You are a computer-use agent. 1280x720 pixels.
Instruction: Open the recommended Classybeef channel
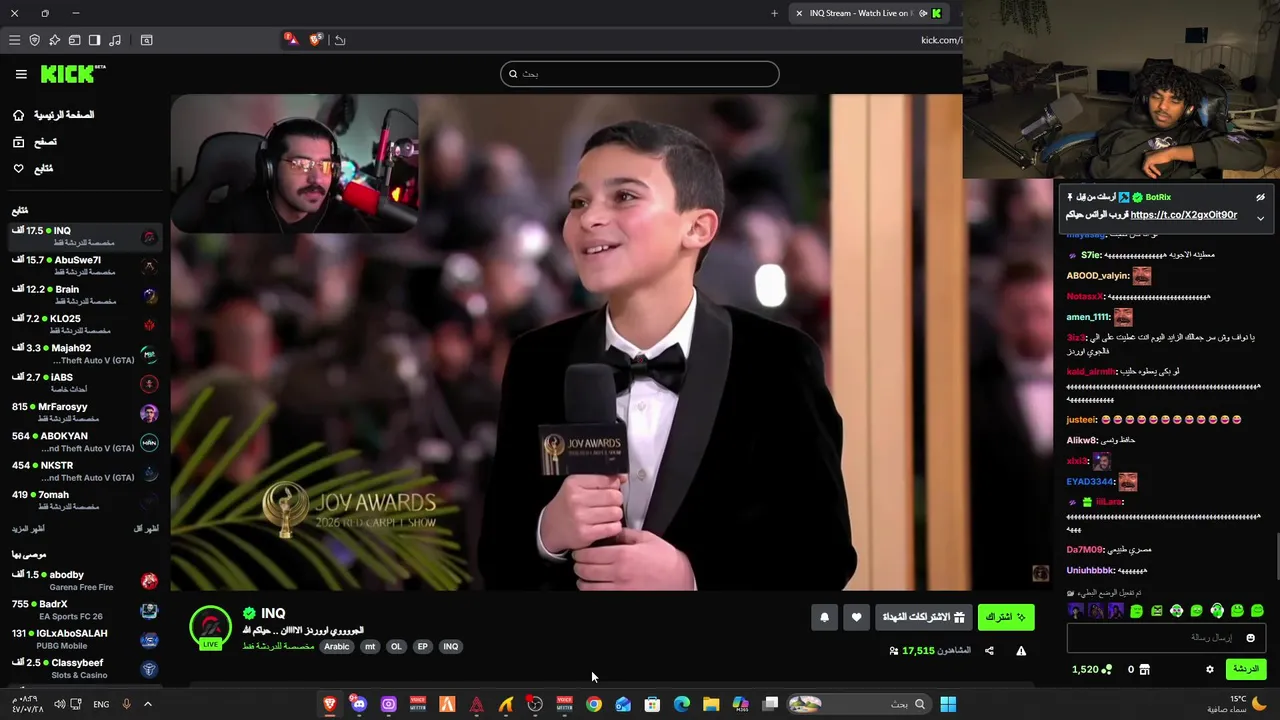(84, 668)
